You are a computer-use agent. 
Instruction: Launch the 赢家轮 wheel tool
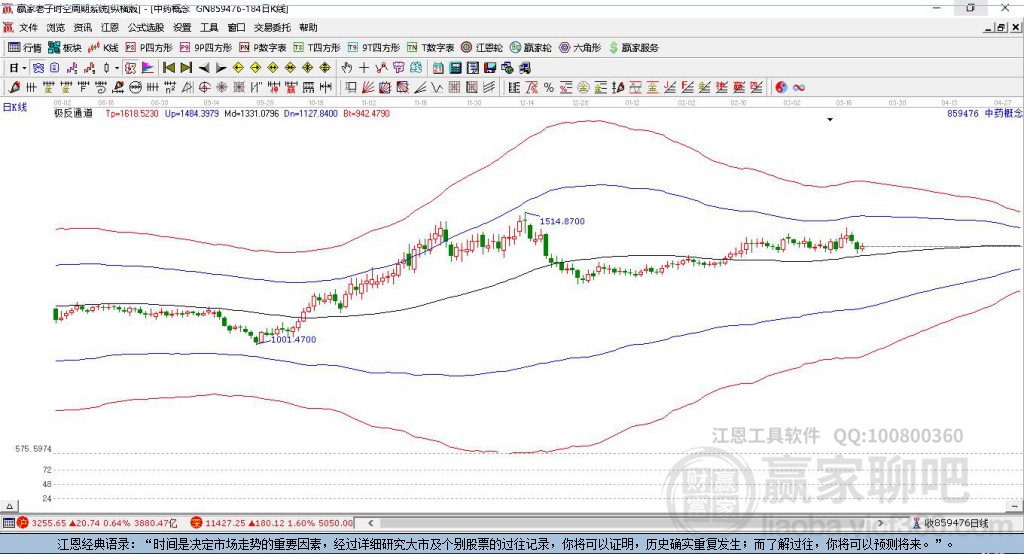coord(531,48)
